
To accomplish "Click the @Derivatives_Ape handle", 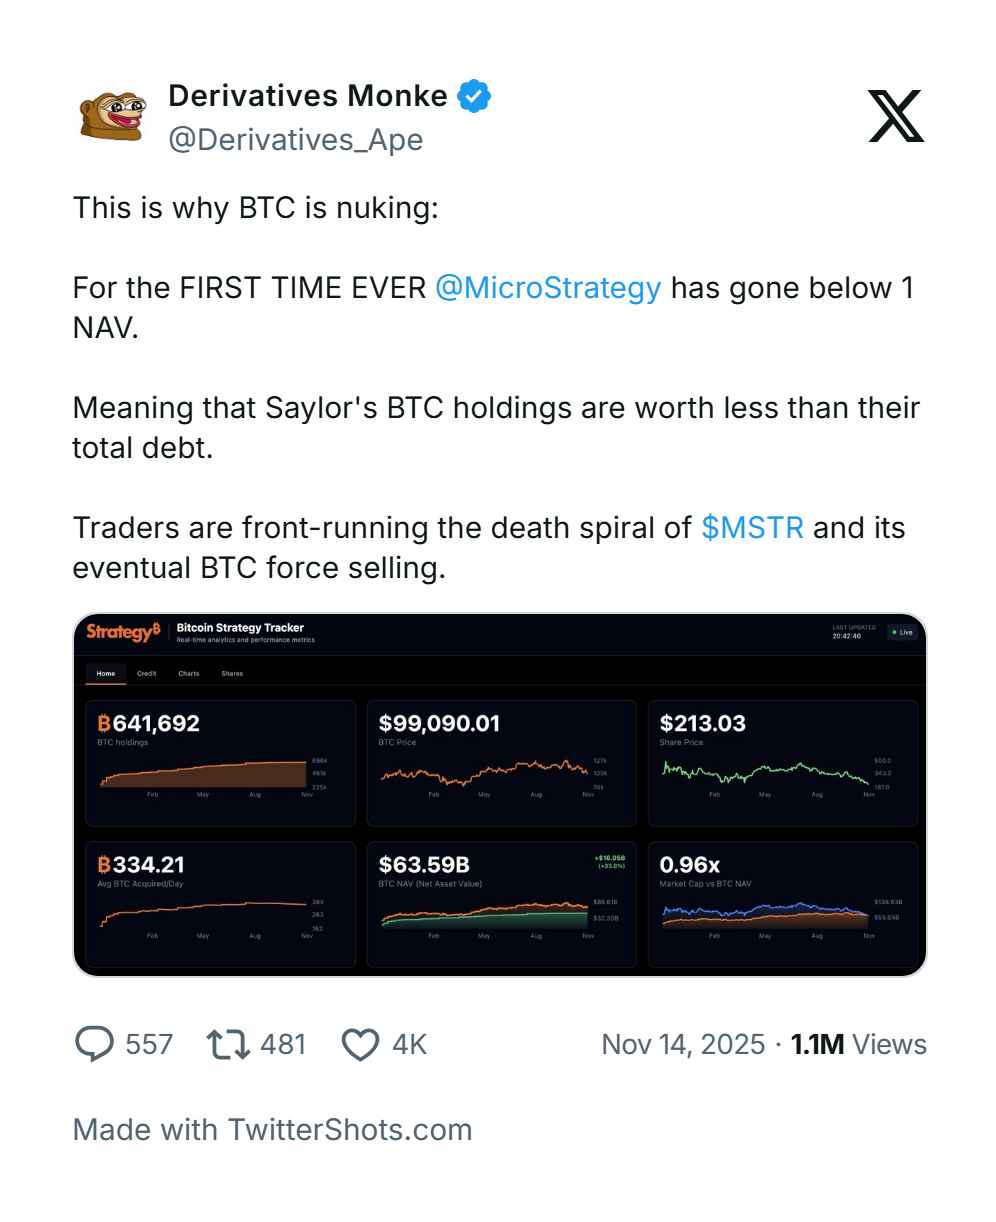I will pos(295,139).
